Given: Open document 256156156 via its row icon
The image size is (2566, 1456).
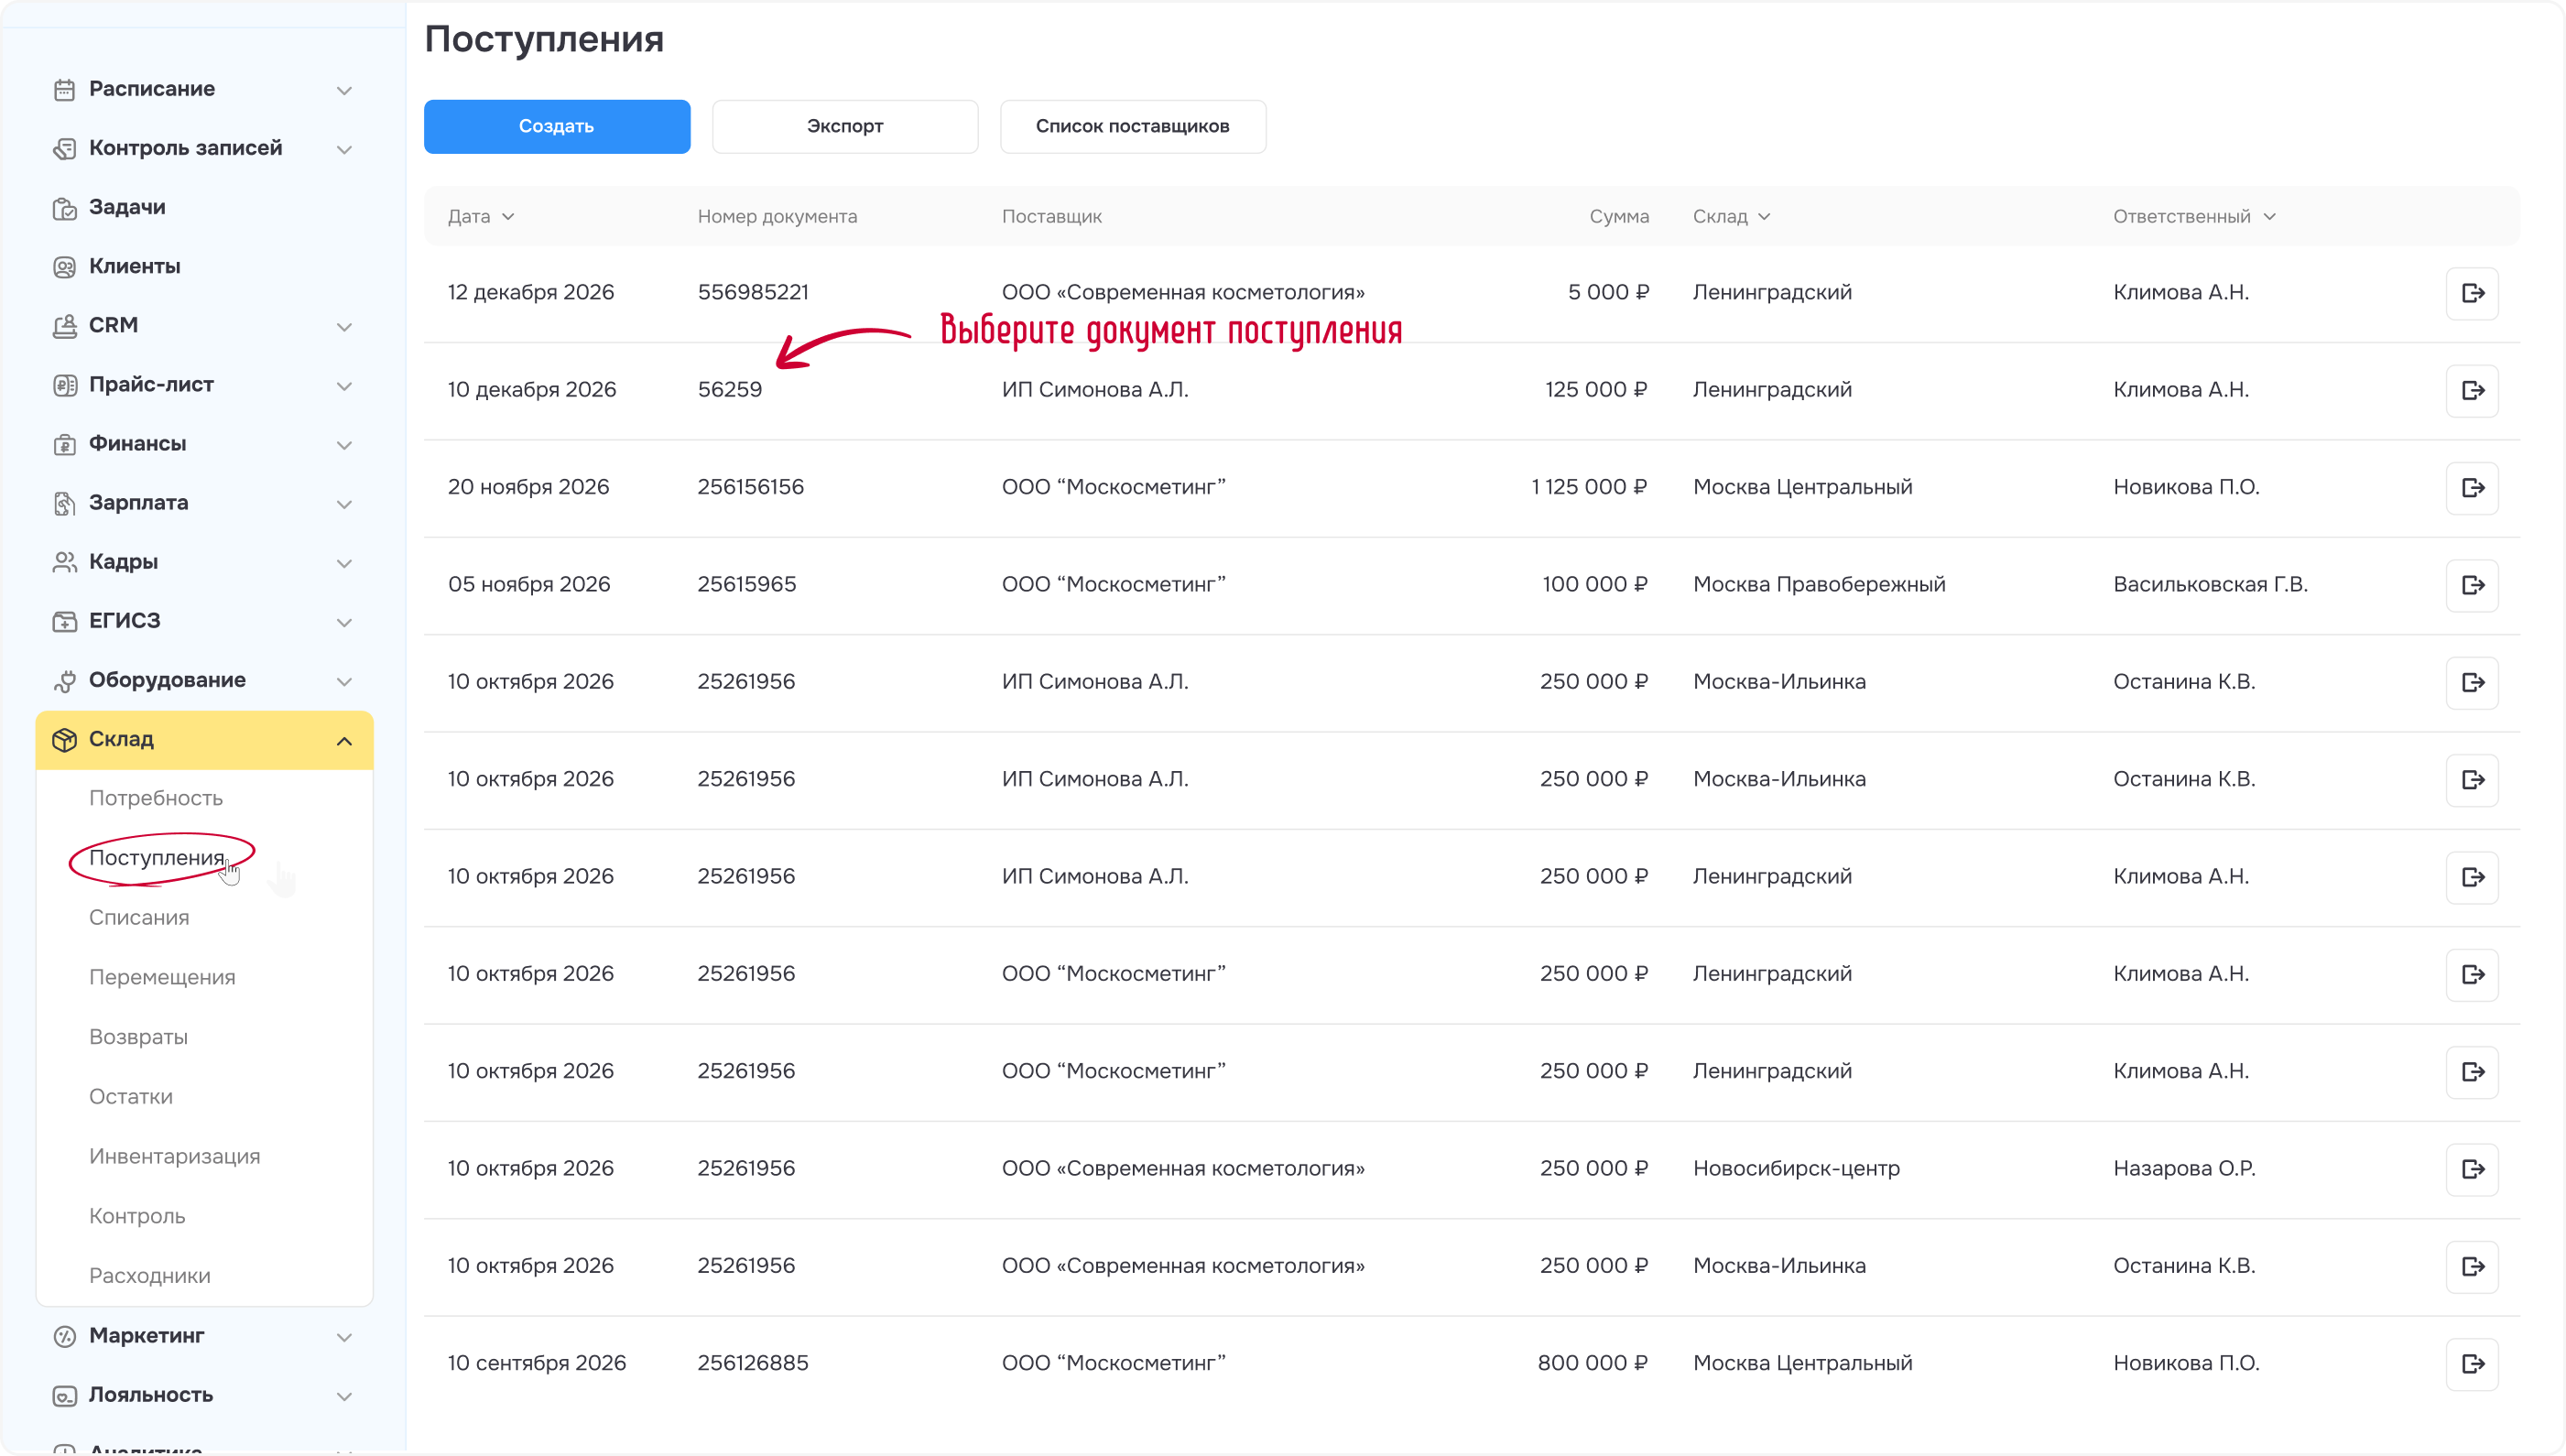Looking at the screenshot, I should pyautogui.click(x=2472, y=487).
